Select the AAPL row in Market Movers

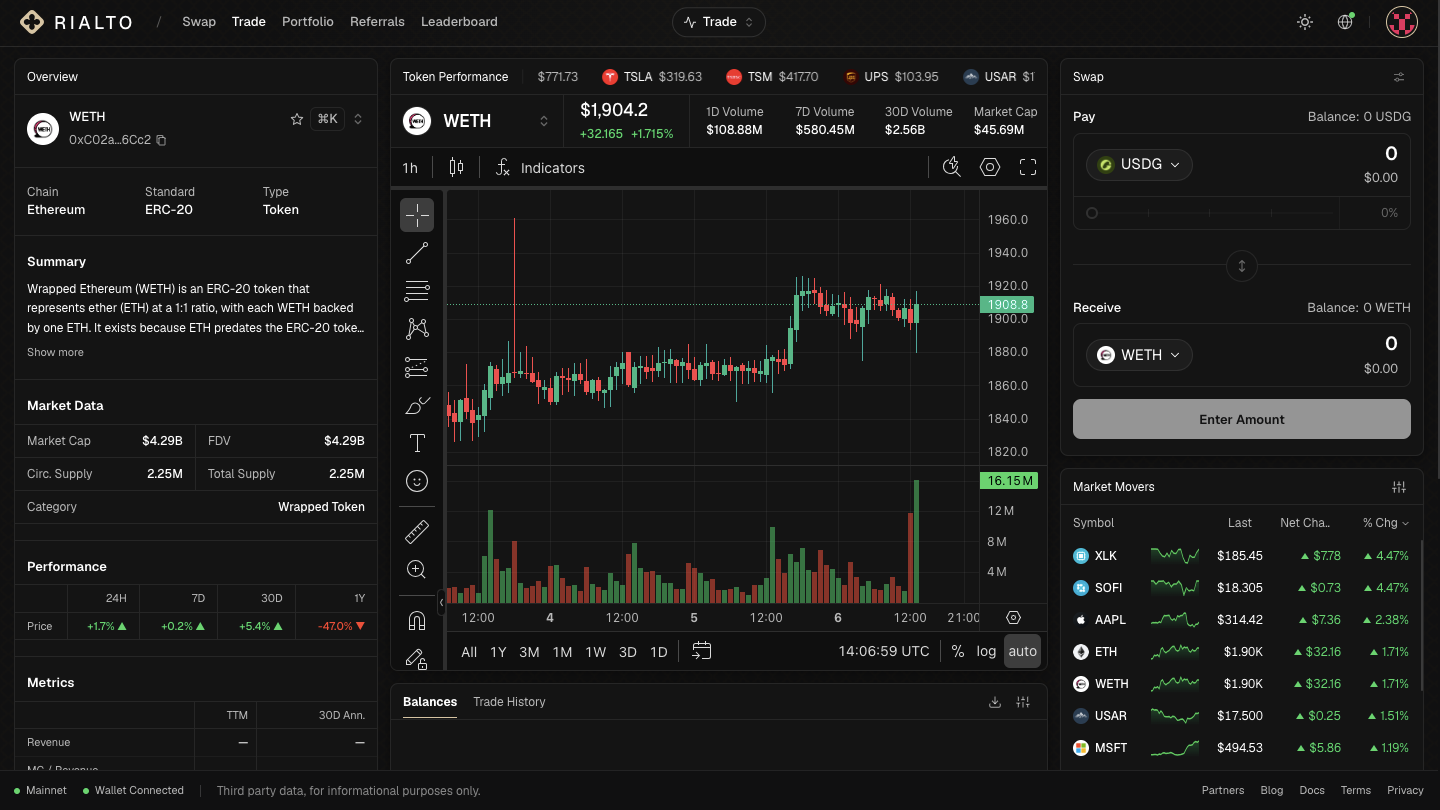point(1241,620)
